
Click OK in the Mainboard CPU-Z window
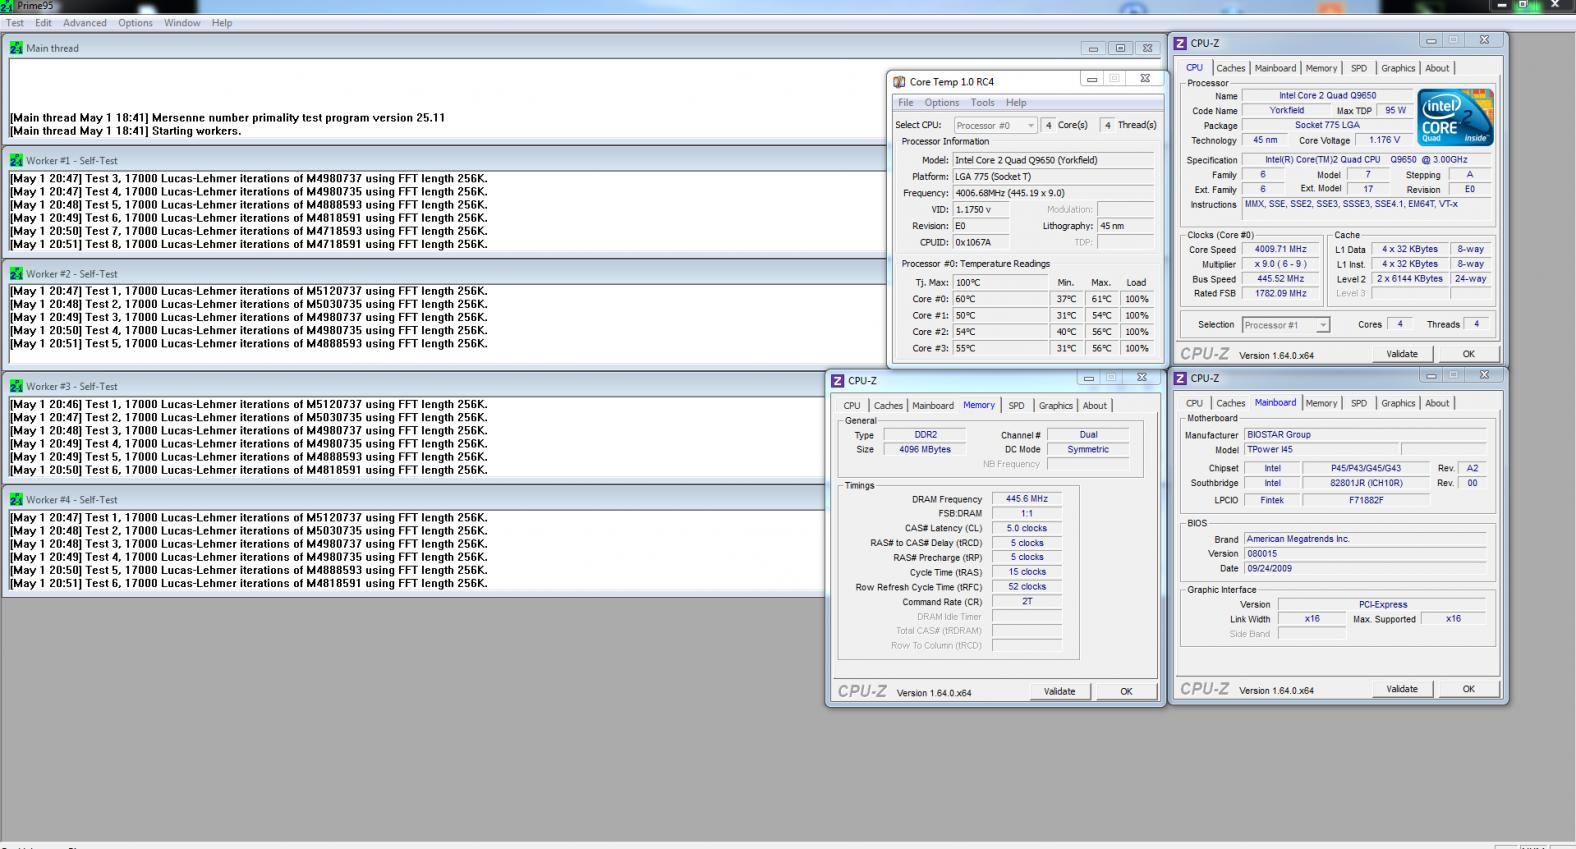click(x=1468, y=689)
